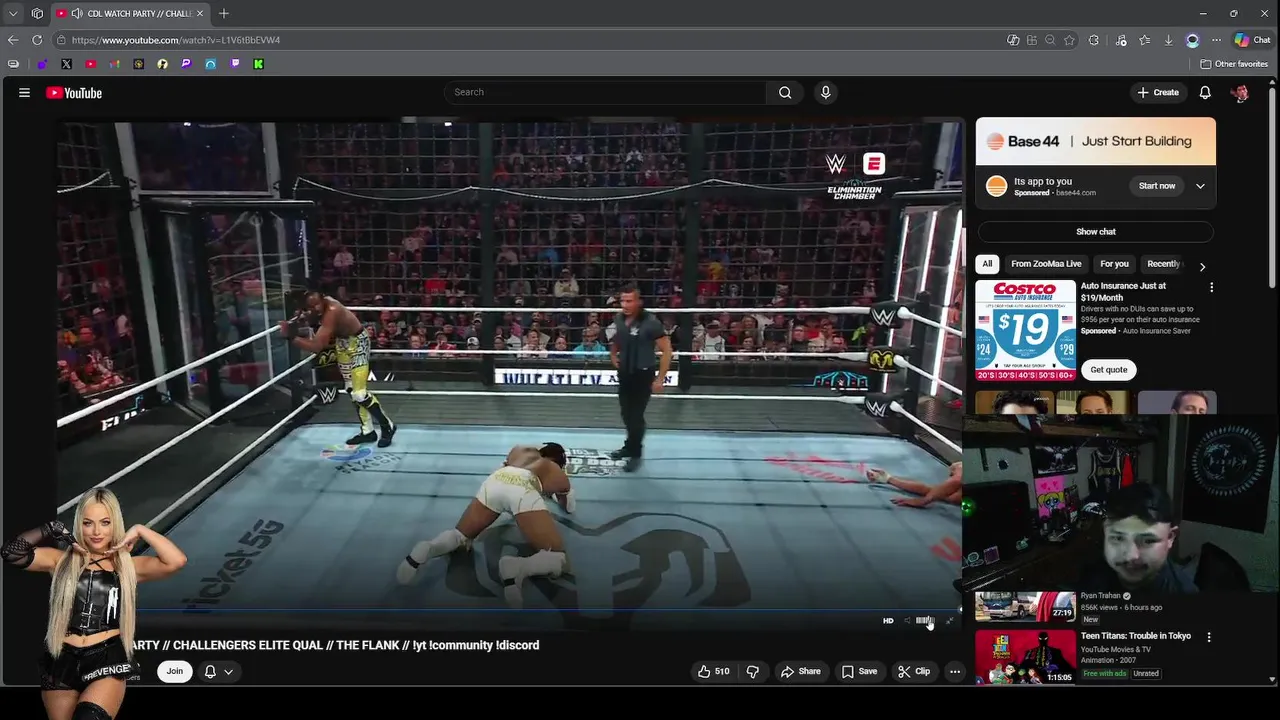Viewport: 1280px width, 720px height.
Task: Open the Ryan Trahan video thumbnail
Action: click(x=1025, y=606)
